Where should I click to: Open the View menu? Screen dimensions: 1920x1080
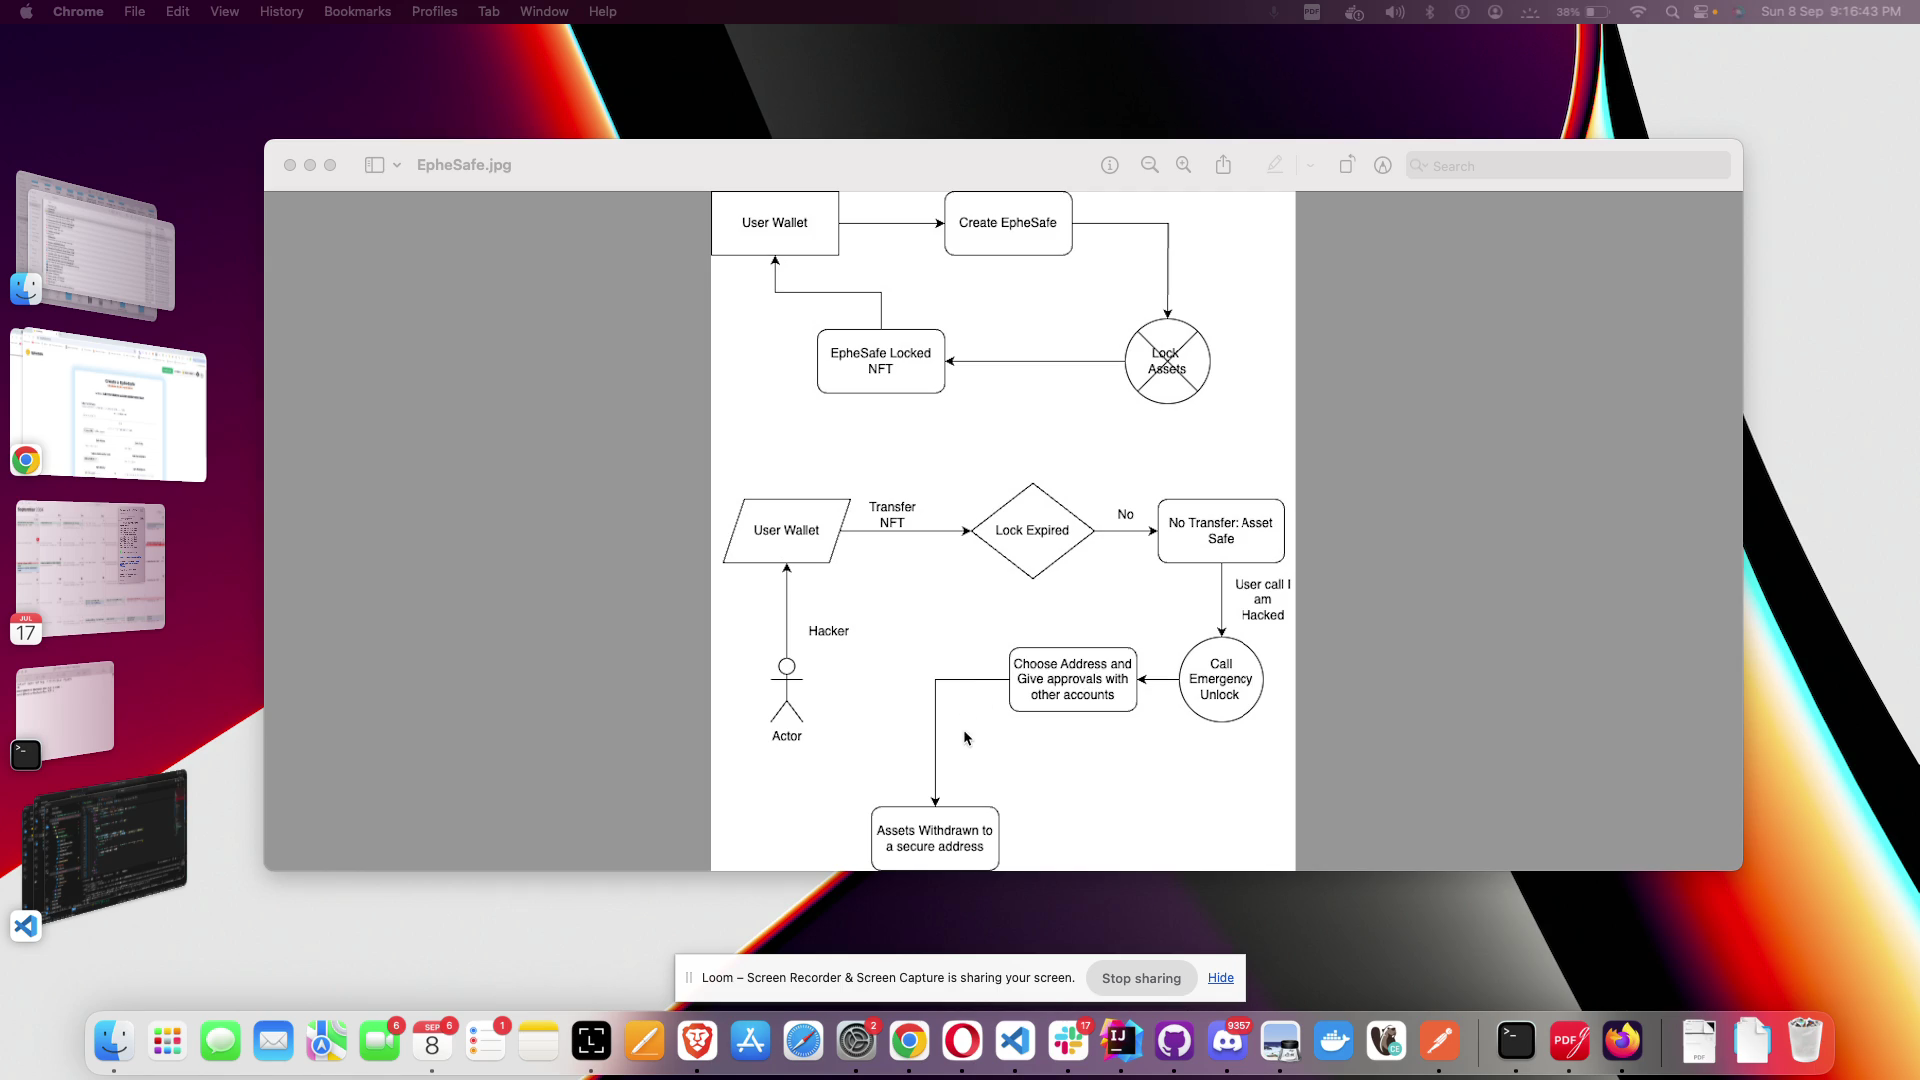pos(225,12)
